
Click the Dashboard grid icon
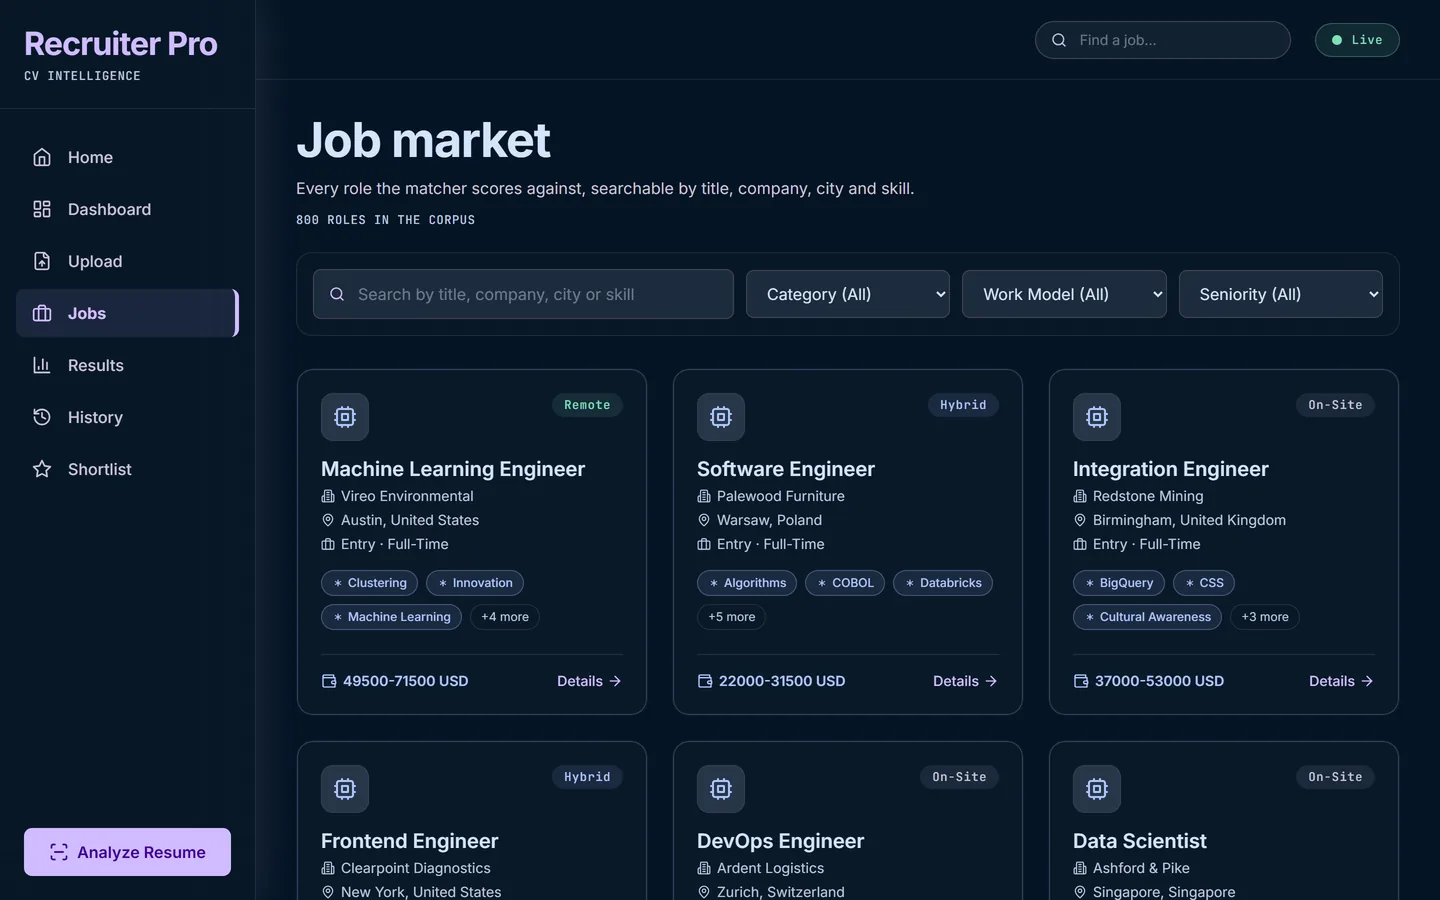coord(42,209)
